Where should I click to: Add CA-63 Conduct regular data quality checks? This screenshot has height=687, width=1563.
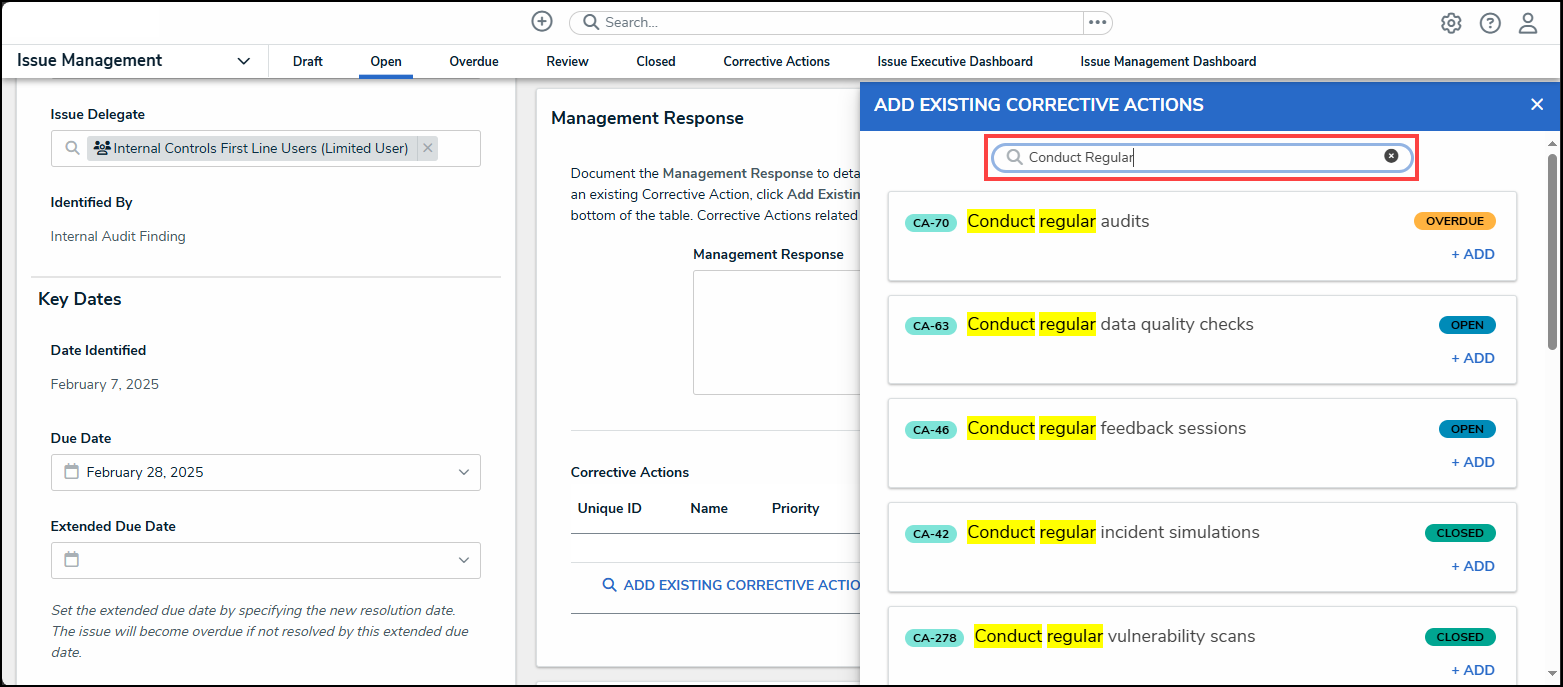pyautogui.click(x=1473, y=358)
